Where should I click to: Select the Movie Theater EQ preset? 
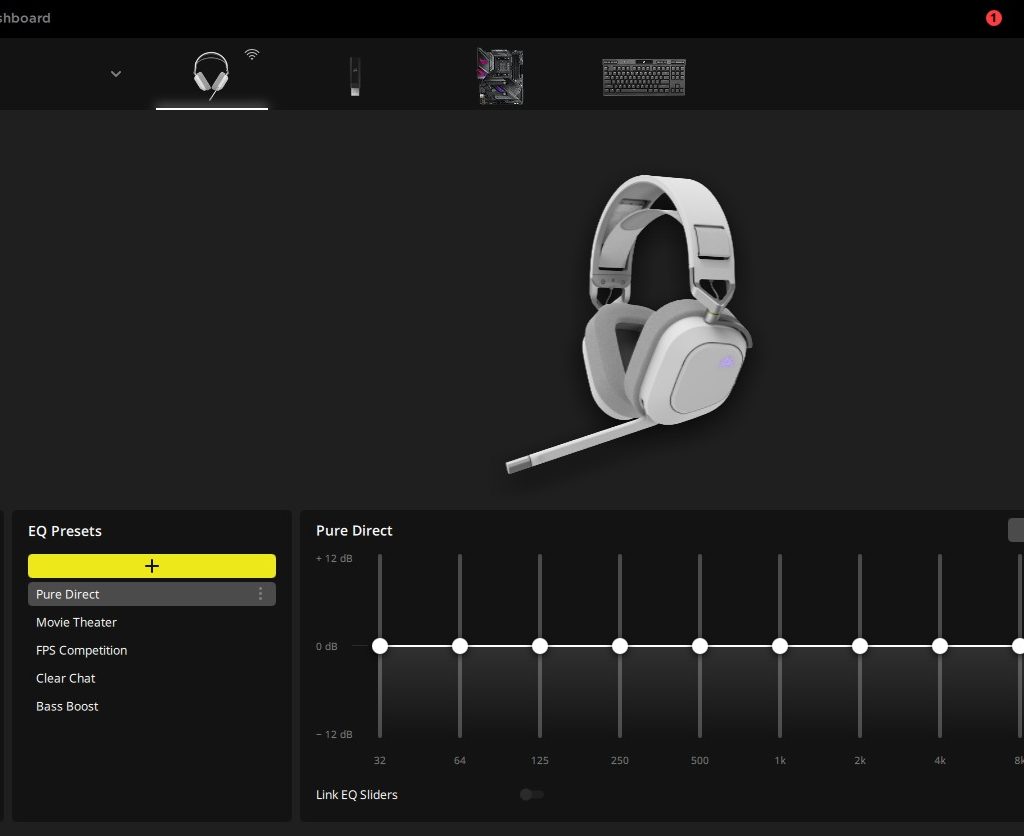[x=76, y=622]
